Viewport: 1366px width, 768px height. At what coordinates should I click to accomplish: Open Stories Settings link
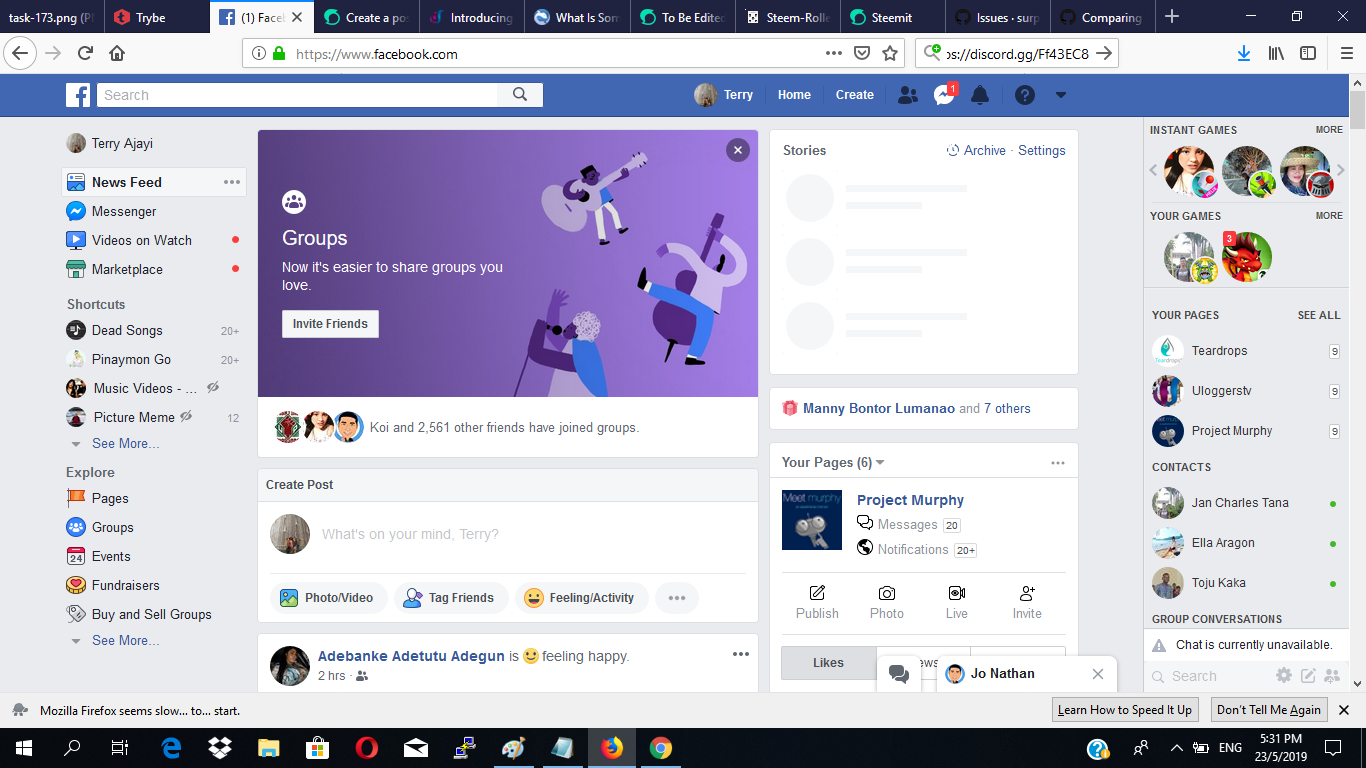pos(1042,150)
